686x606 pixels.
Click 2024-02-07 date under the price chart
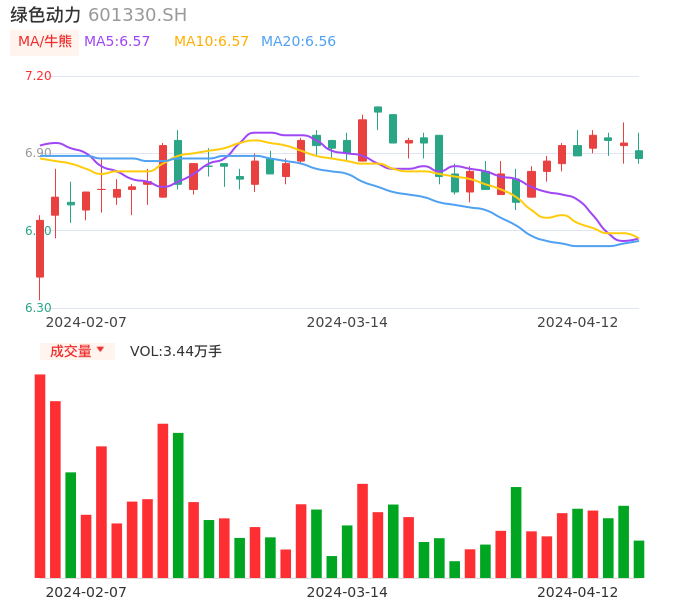click(86, 322)
